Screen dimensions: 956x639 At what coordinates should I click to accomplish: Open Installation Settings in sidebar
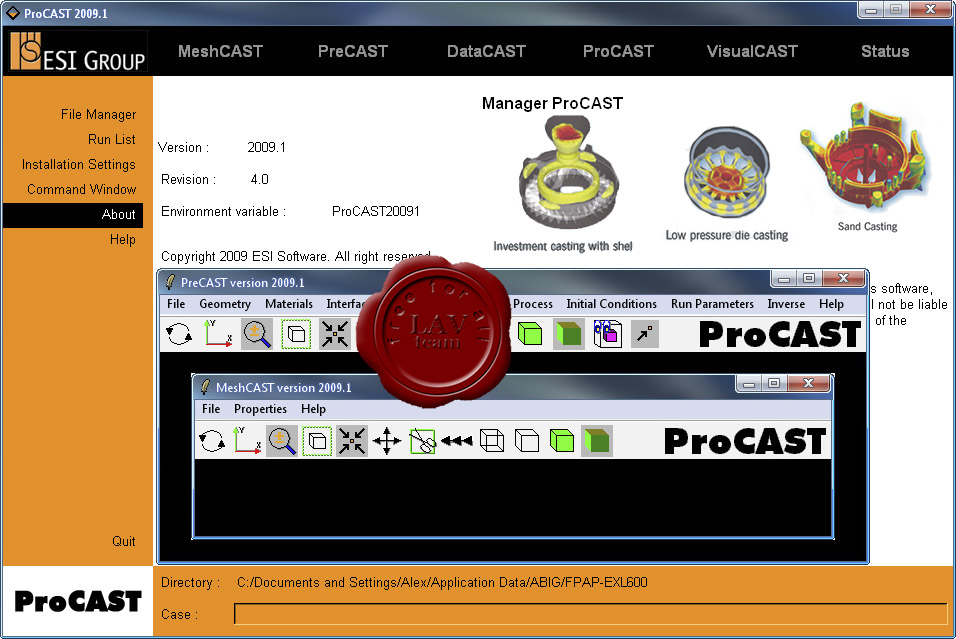(x=79, y=165)
